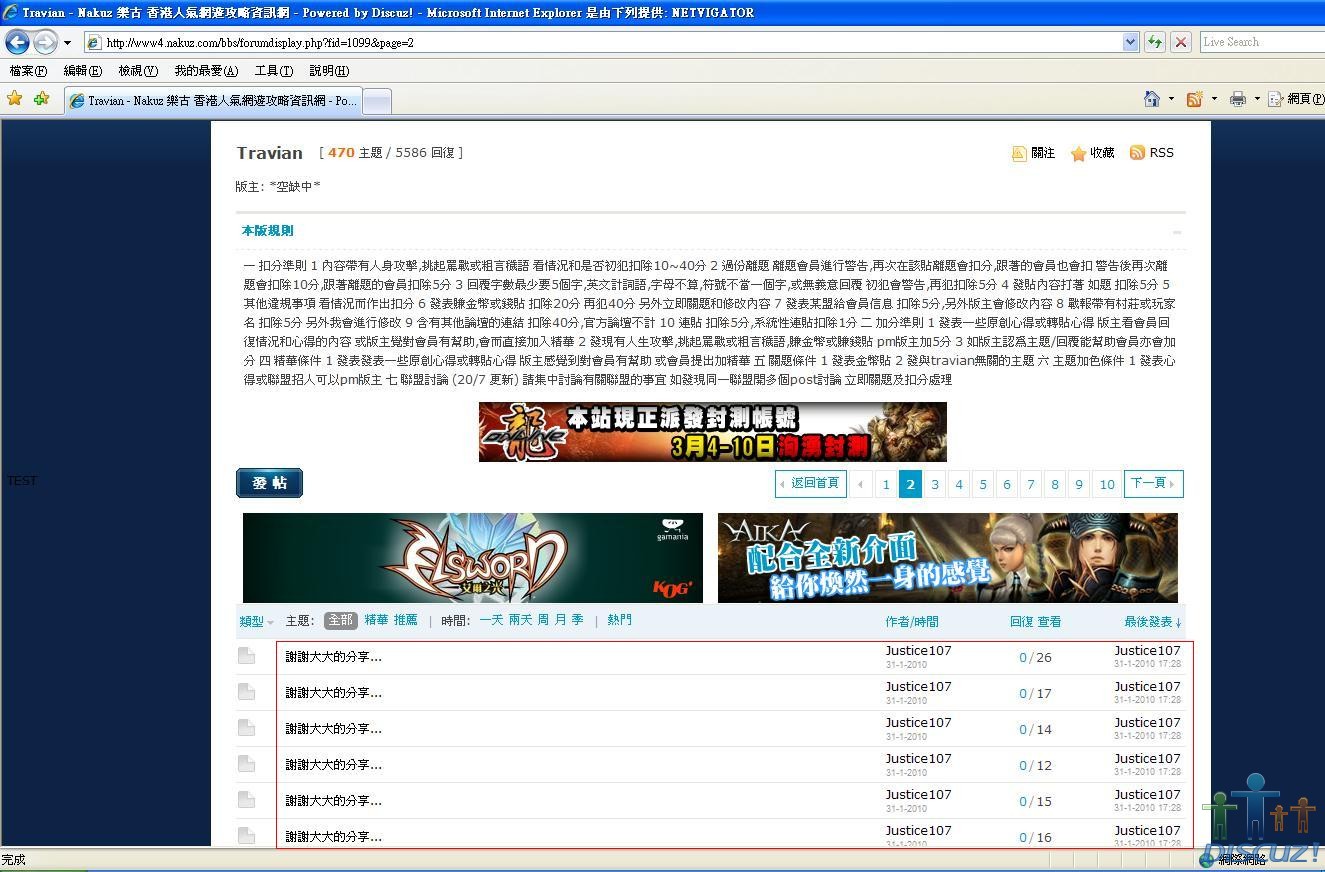Click the Add to Favorites icon

[x=41, y=99]
